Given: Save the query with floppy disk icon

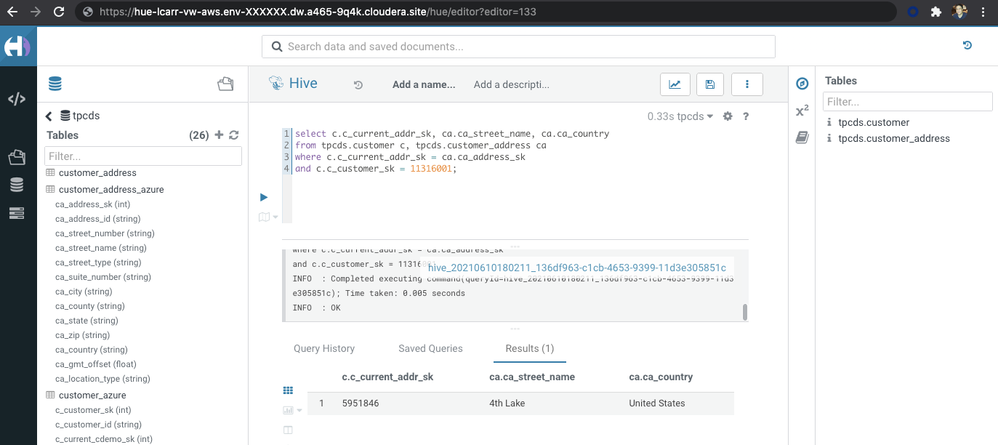Looking at the screenshot, I should (710, 84).
